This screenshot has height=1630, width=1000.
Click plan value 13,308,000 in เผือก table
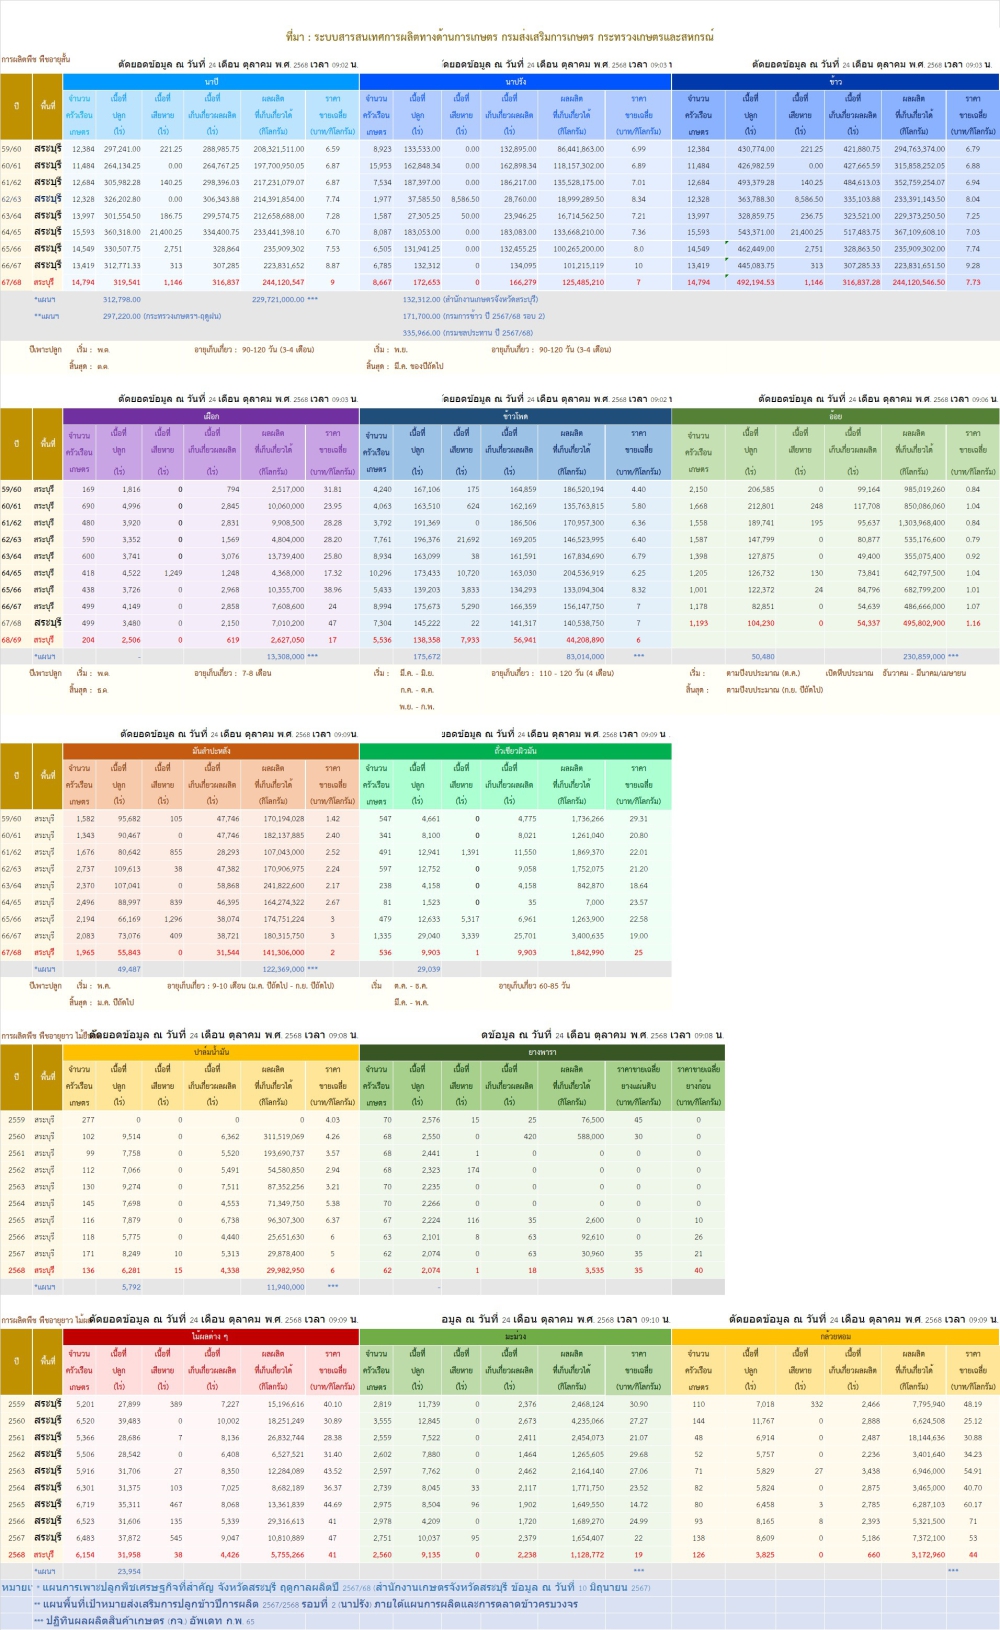click(x=291, y=657)
